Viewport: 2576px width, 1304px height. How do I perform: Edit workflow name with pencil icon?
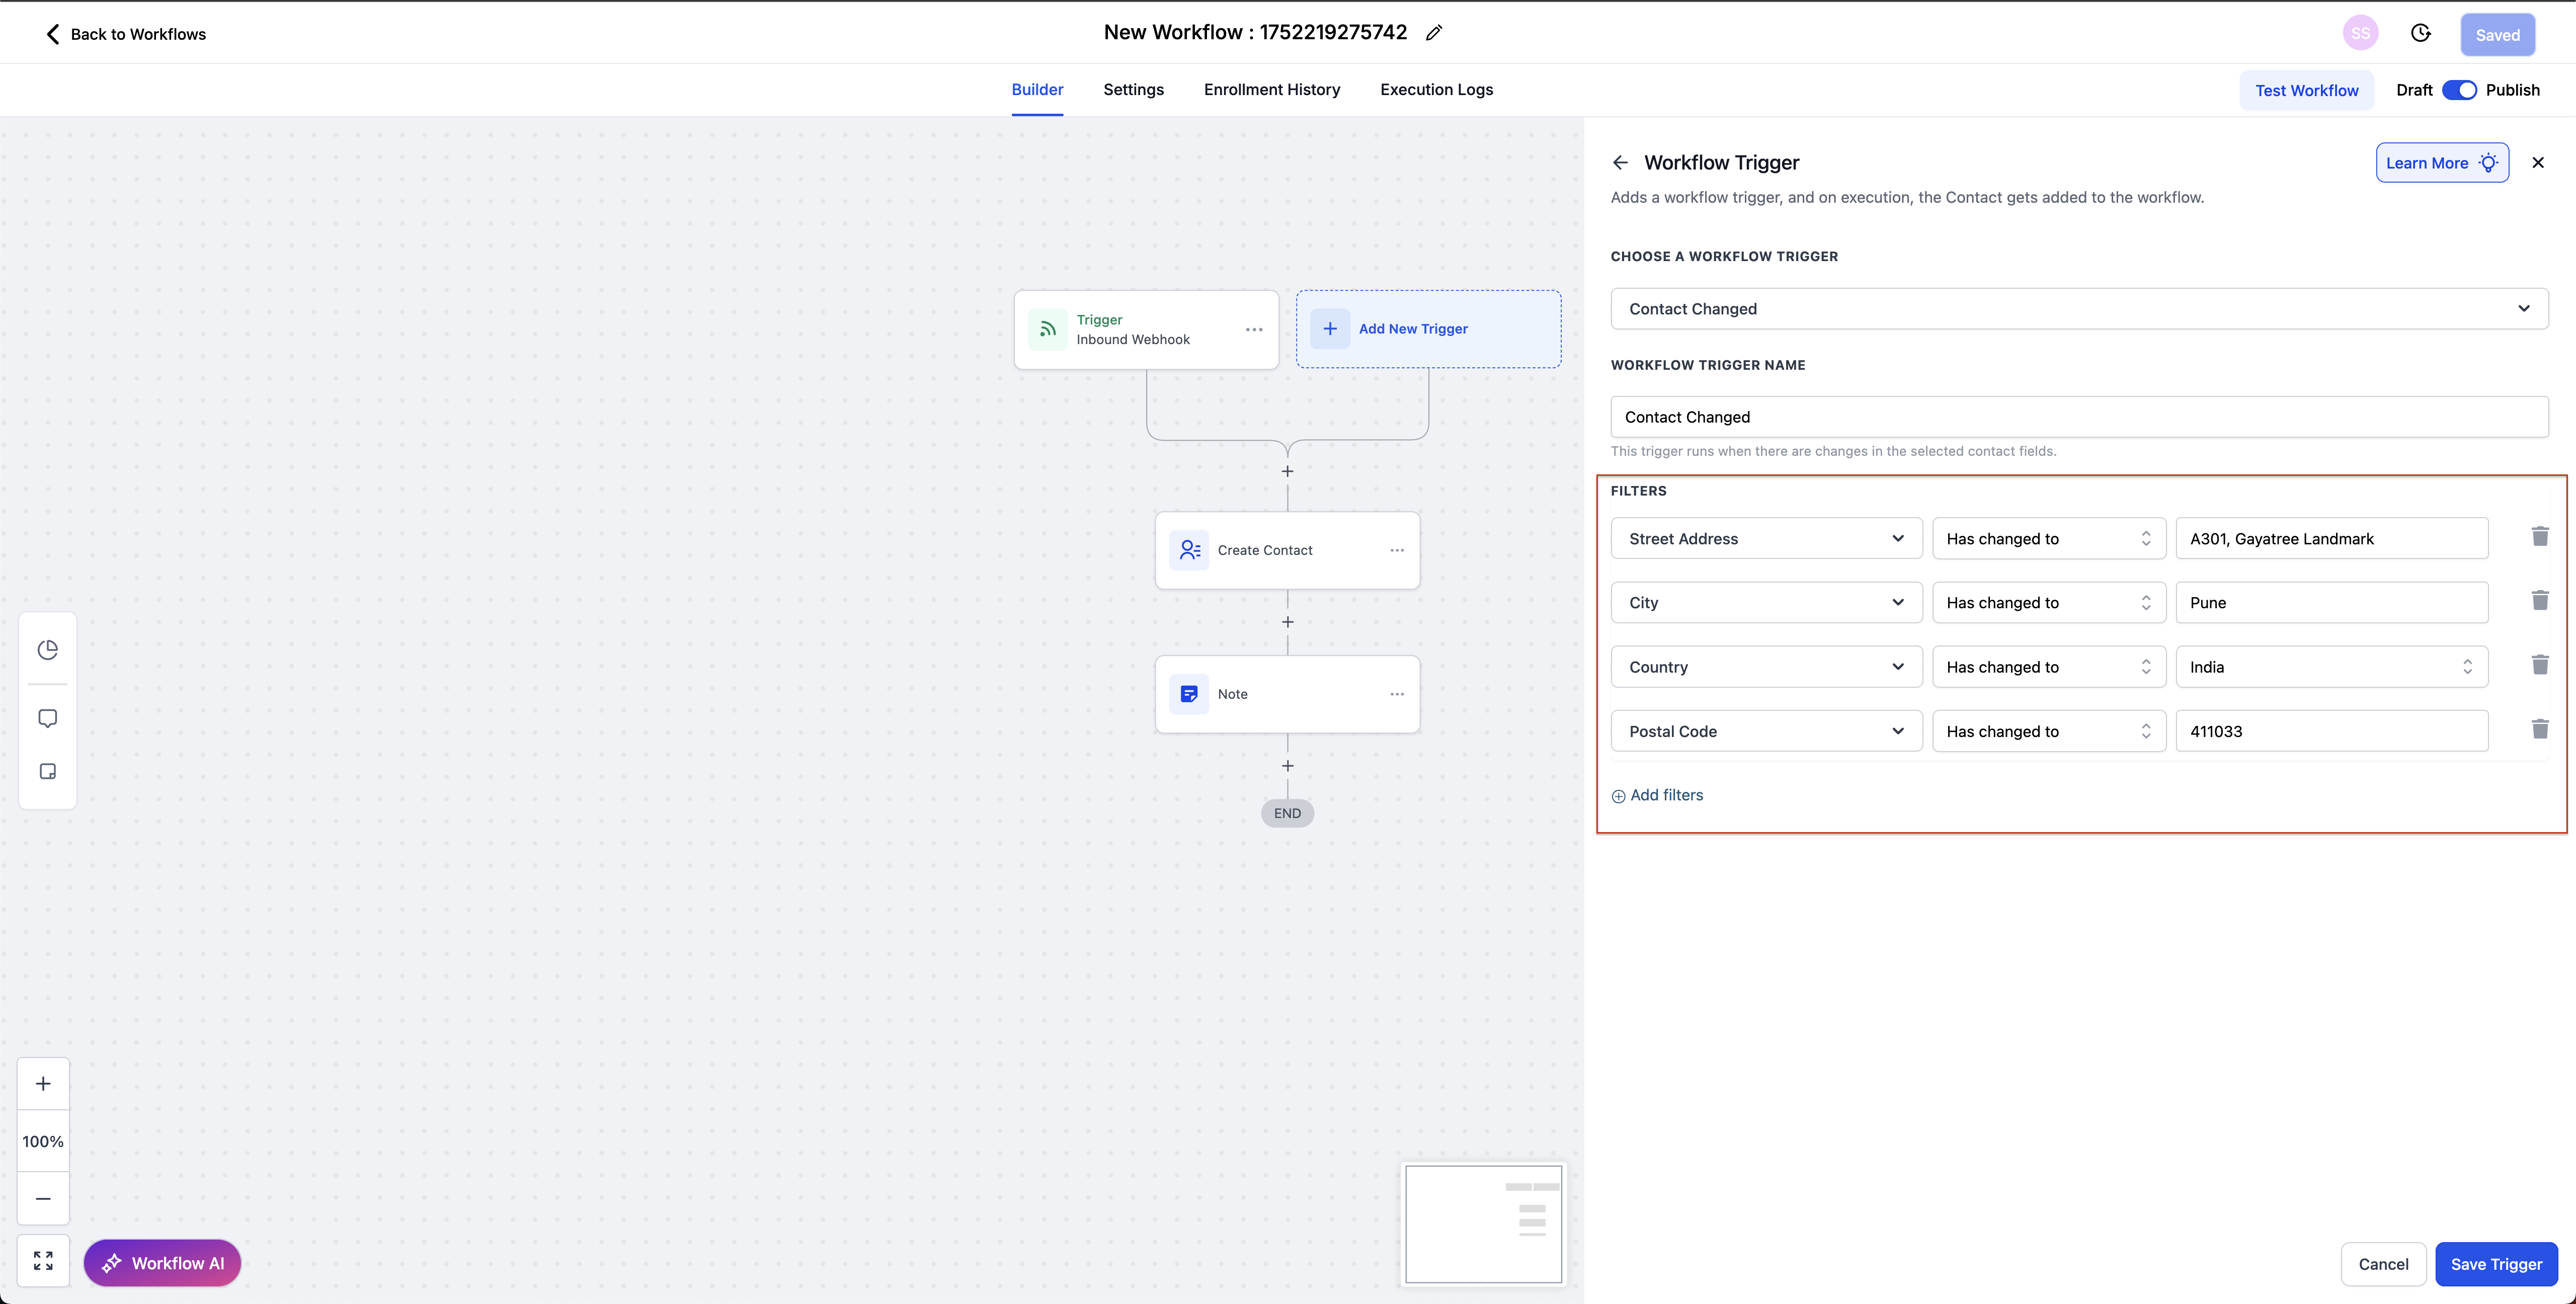[x=1434, y=33]
